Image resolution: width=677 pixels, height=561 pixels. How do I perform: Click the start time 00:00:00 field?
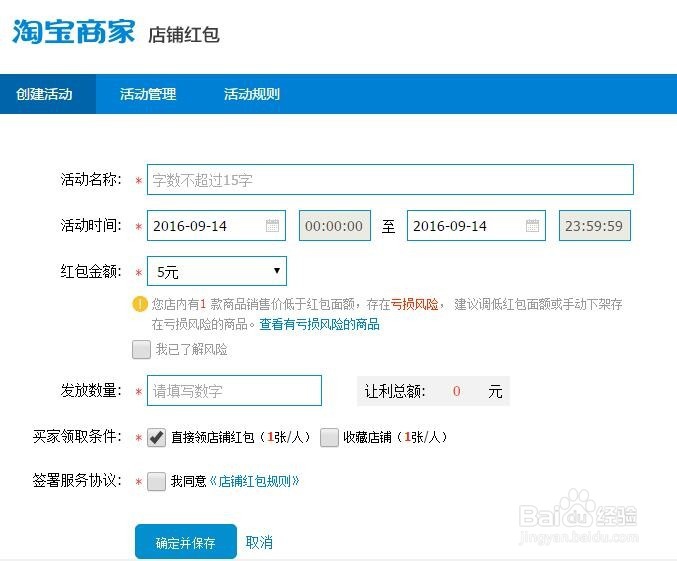coord(335,225)
